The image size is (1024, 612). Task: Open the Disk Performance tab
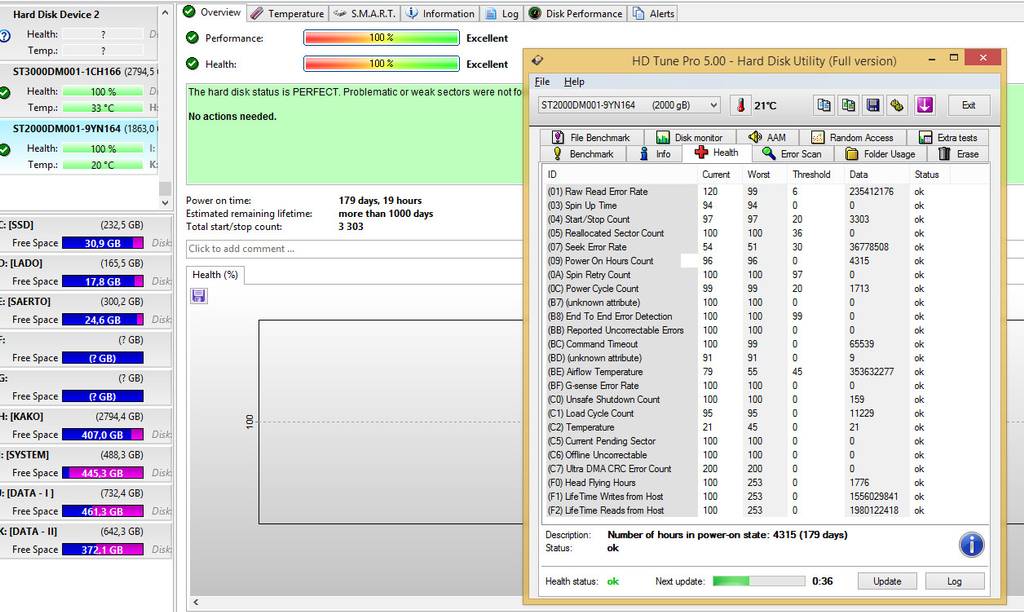[x=575, y=13]
